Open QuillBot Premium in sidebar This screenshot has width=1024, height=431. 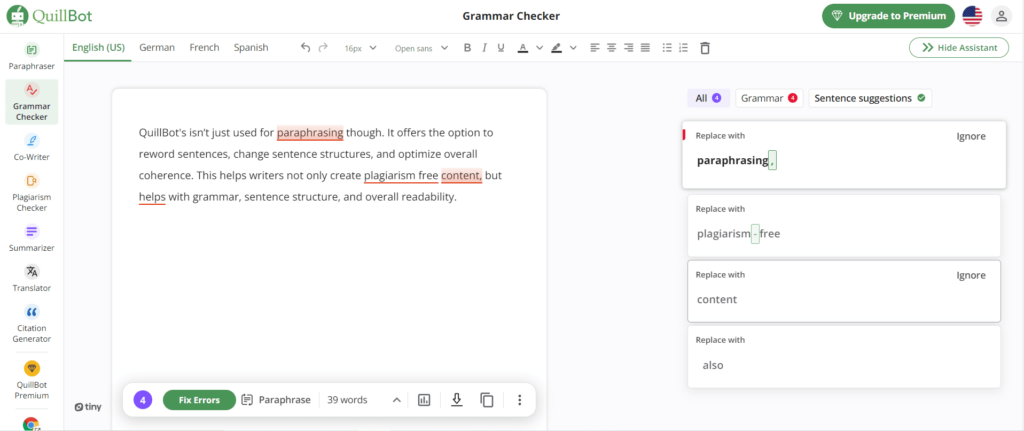(x=31, y=380)
